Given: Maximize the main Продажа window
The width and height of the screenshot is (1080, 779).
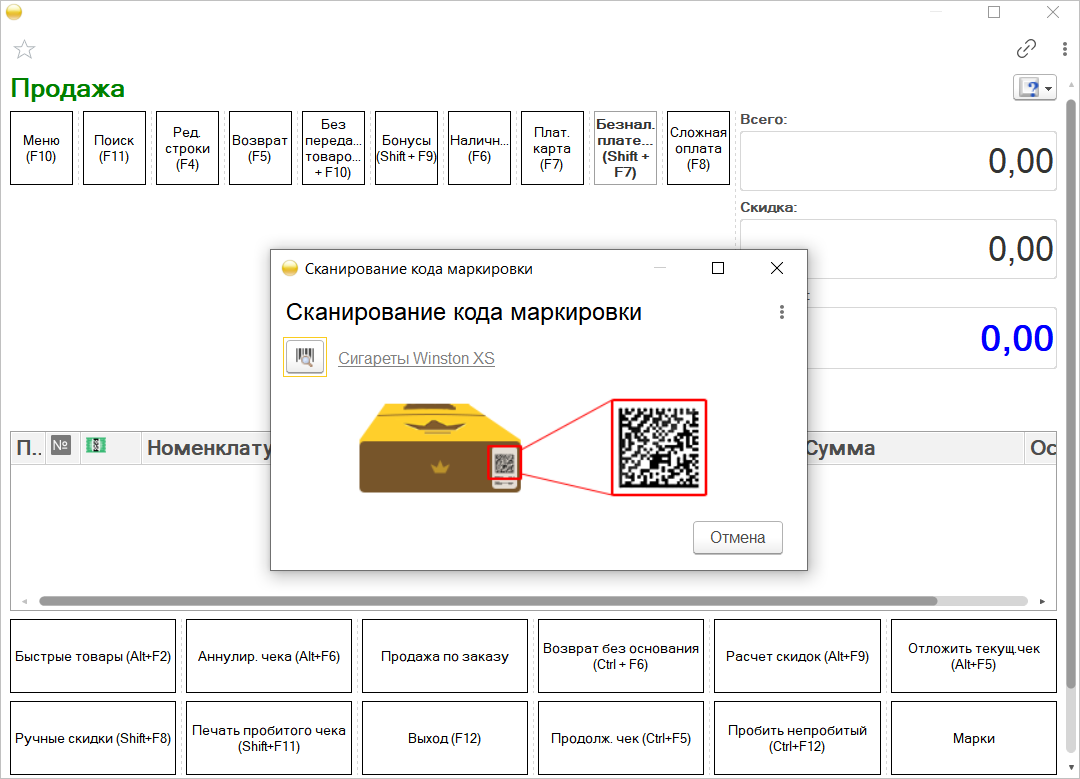Looking at the screenshot, I should 994,12.
